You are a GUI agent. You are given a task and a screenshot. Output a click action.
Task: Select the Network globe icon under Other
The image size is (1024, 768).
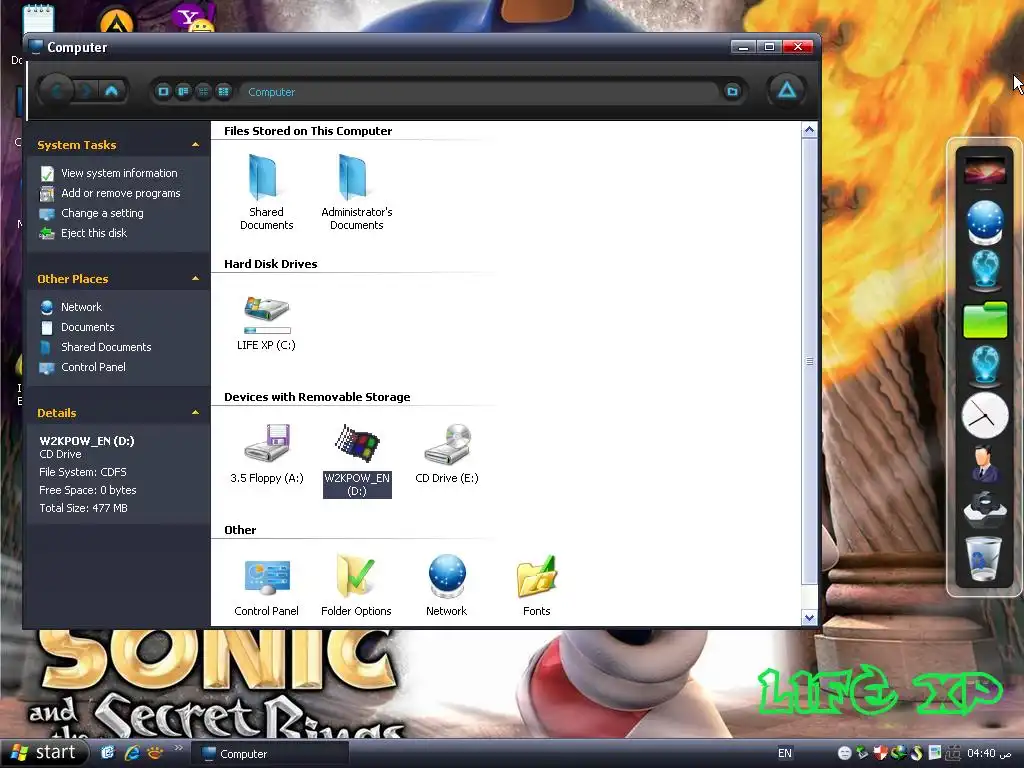click(447, 576)
